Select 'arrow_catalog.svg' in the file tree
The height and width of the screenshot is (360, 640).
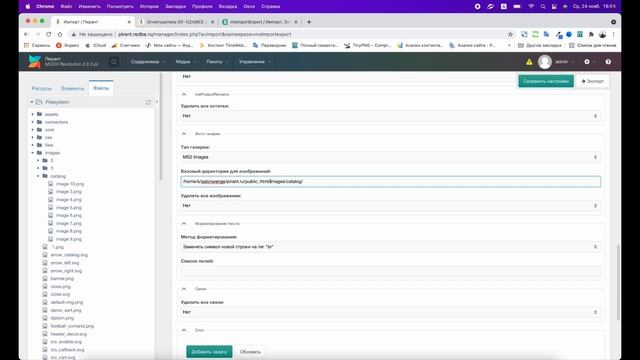(x=69, y=255)
